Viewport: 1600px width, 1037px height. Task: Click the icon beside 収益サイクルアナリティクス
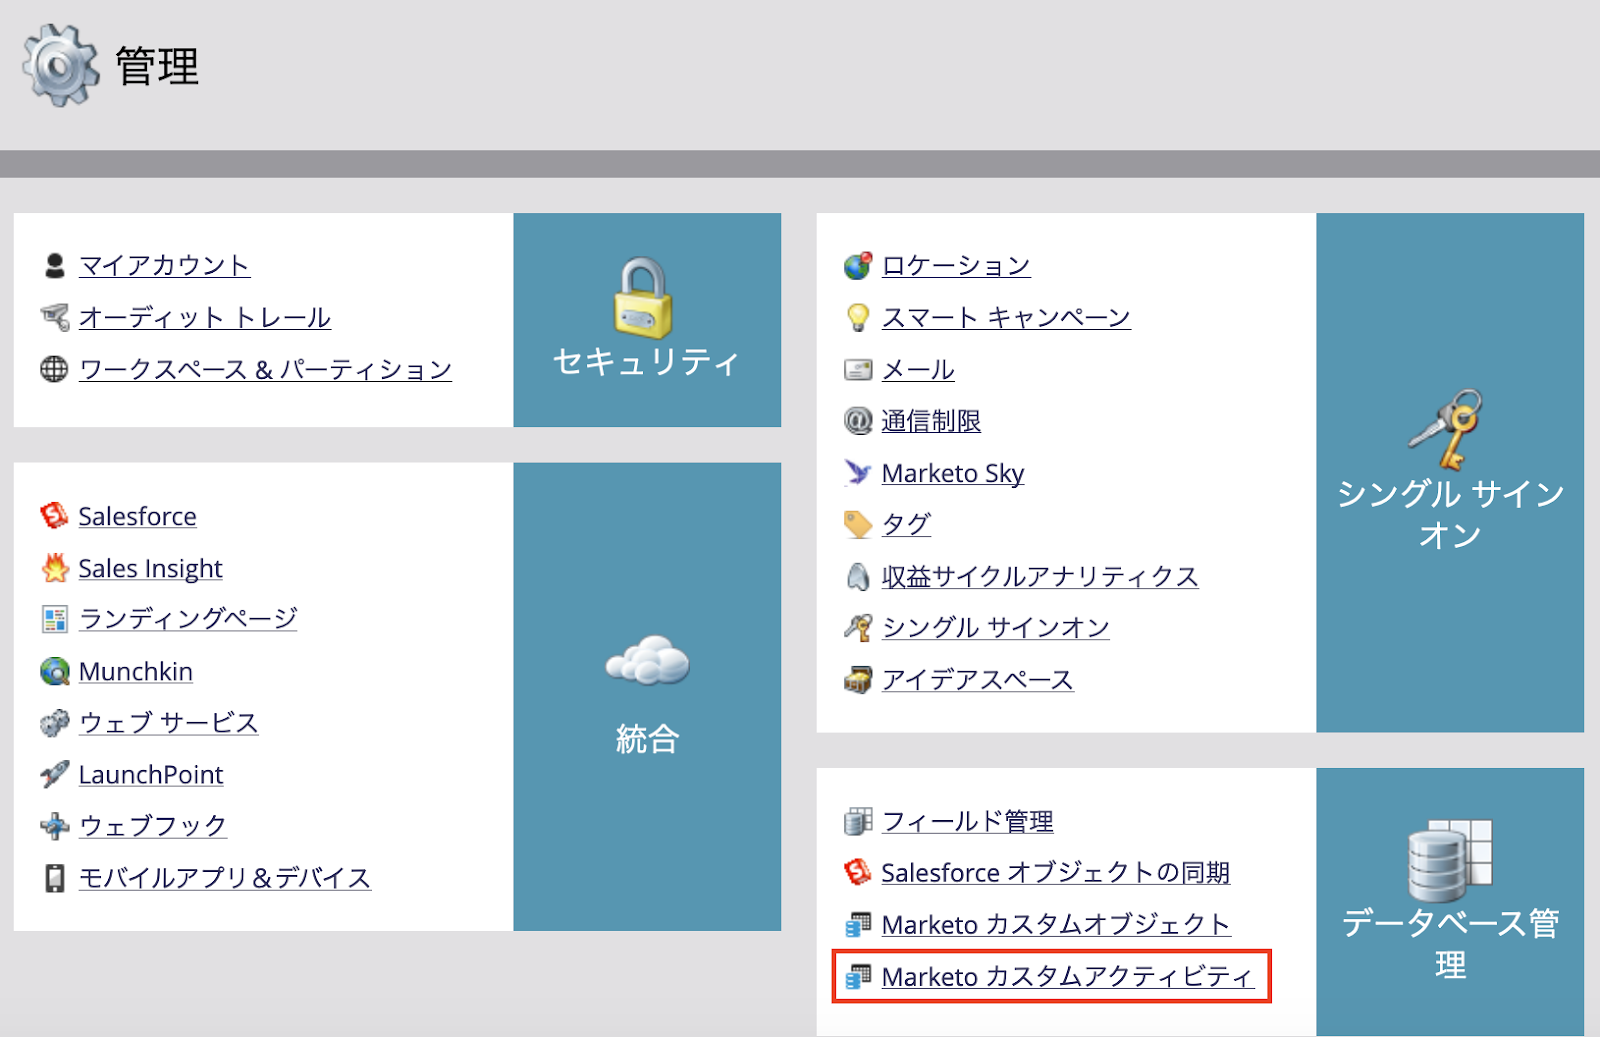click(857, 576)
